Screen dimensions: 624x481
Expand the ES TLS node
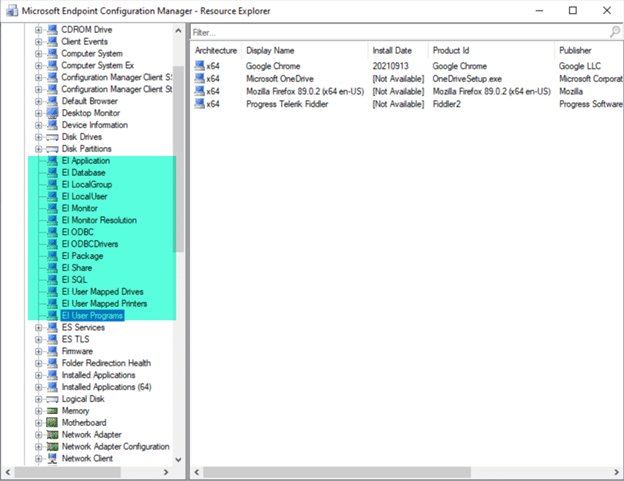click(38, 340)
